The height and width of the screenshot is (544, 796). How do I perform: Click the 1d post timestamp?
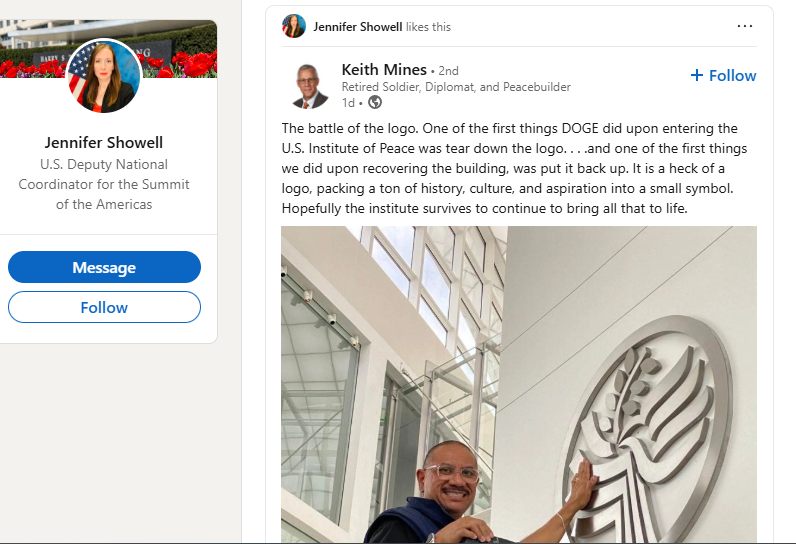[348, 103]
